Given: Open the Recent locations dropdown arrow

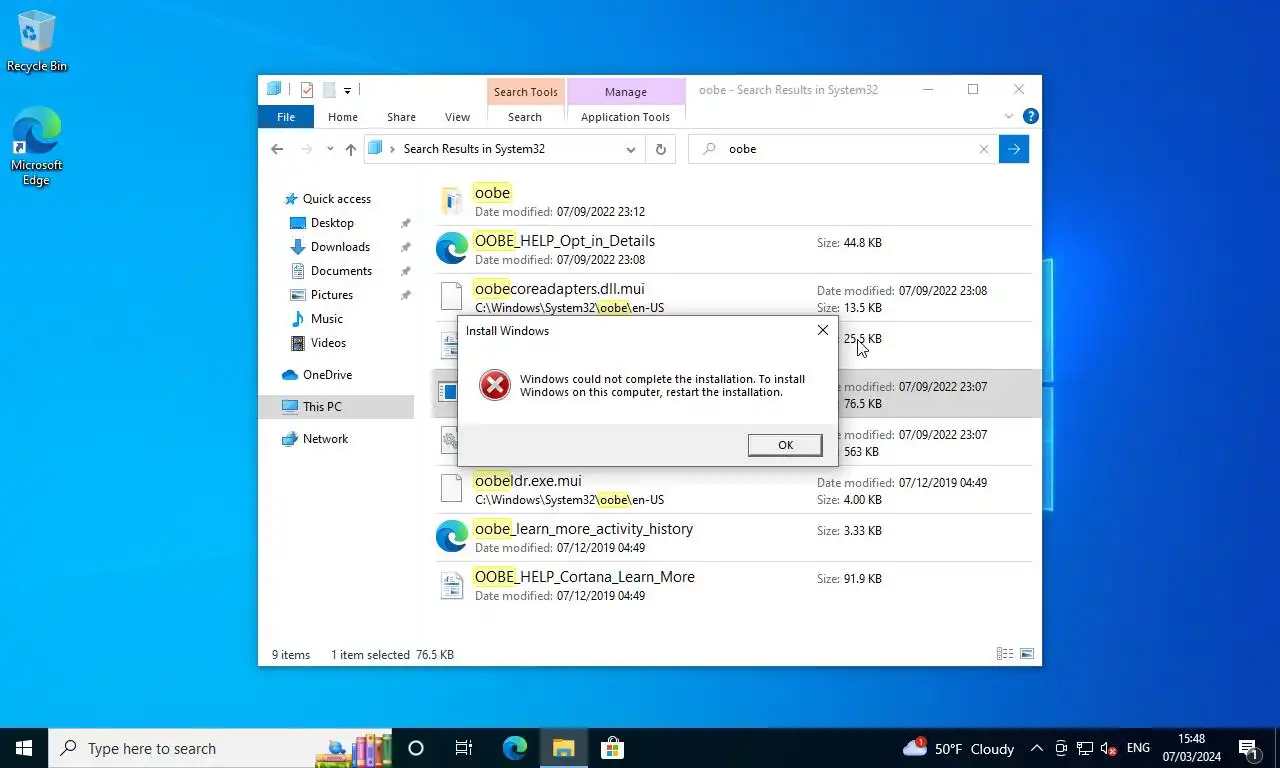Looking at the screenshot, I should (330, 149).
